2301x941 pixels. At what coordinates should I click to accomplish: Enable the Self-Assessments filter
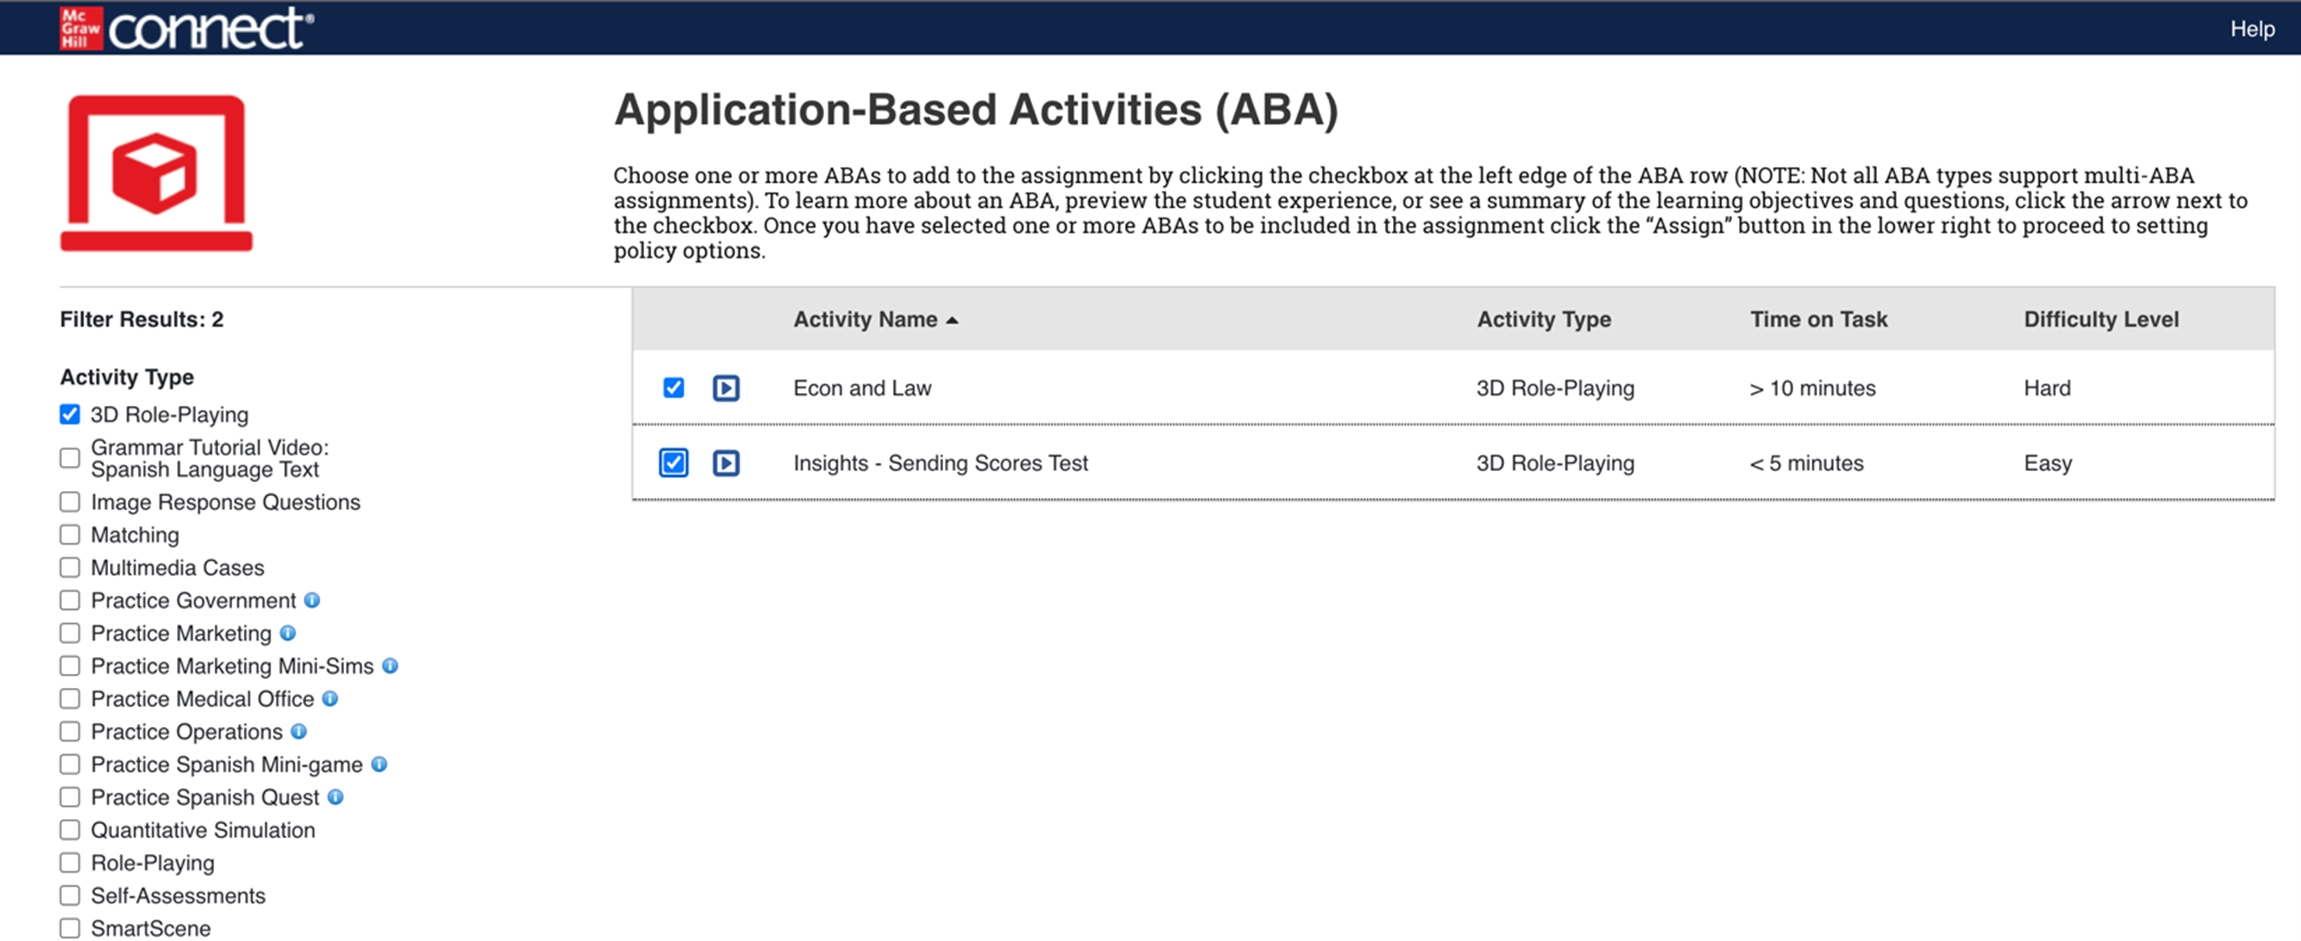point(70,896)
